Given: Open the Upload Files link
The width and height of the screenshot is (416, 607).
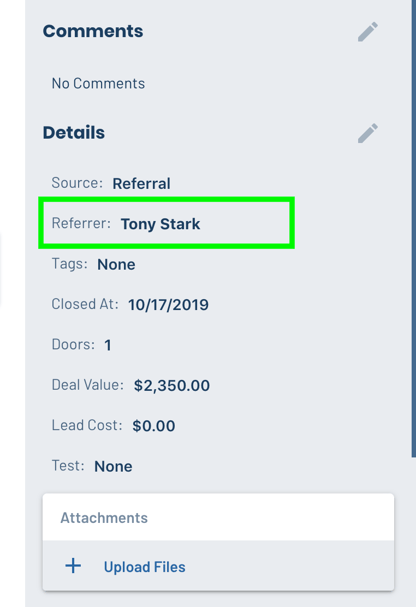Looking at the screenshot, I should pyautogui.click(x=144, y=567).
